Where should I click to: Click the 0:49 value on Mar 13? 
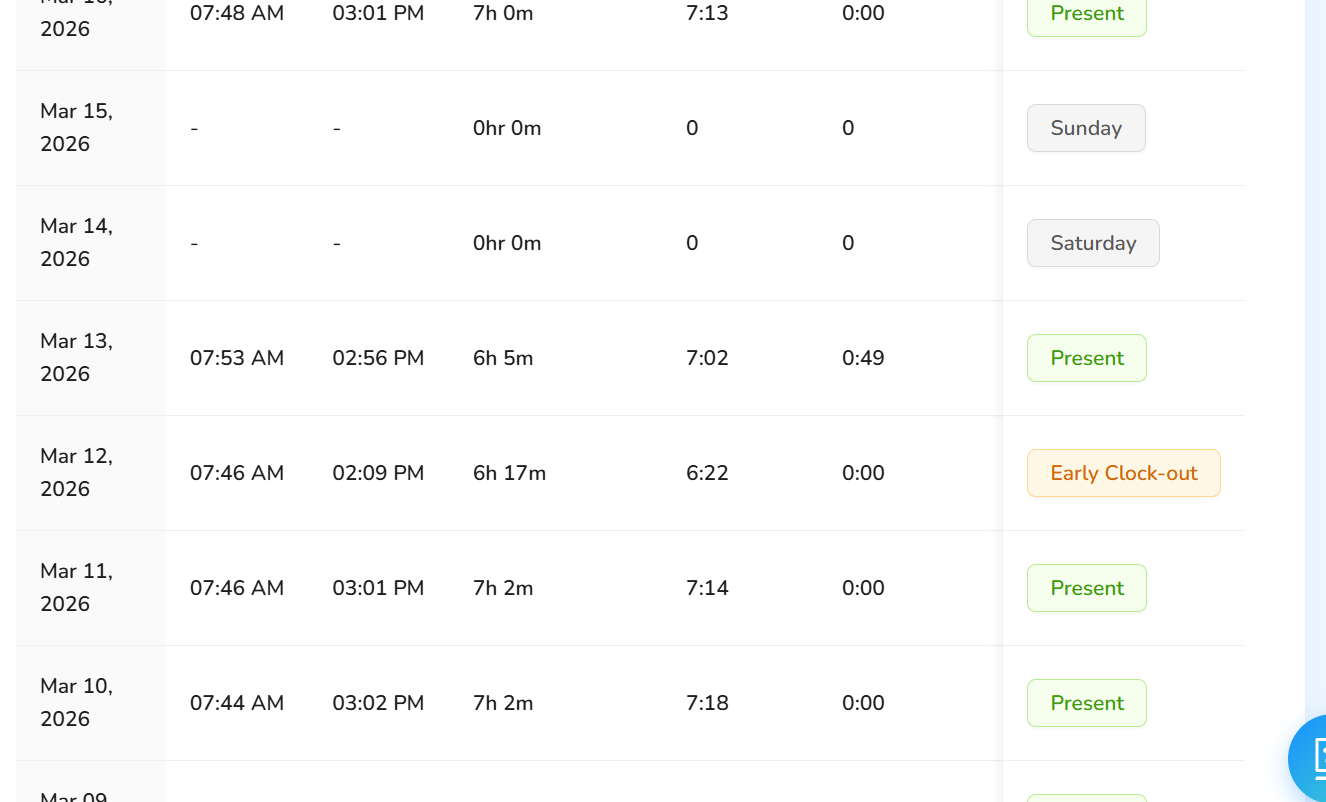tap(863, 358)
